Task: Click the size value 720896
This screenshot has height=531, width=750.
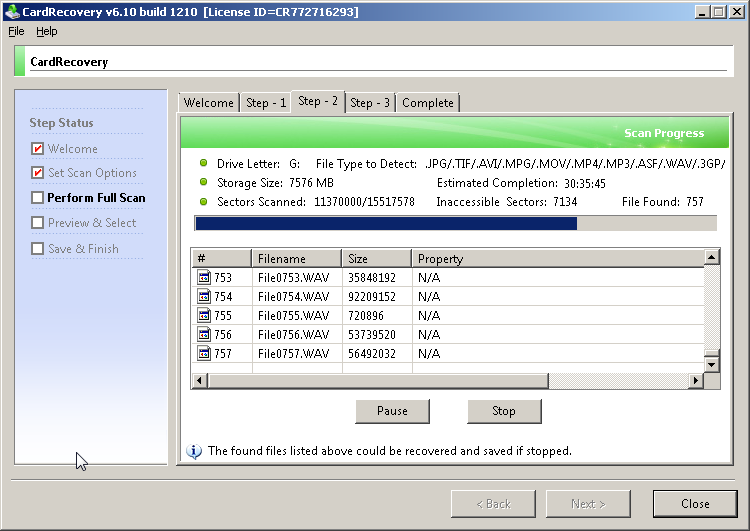Action: (x=365, y=316)
